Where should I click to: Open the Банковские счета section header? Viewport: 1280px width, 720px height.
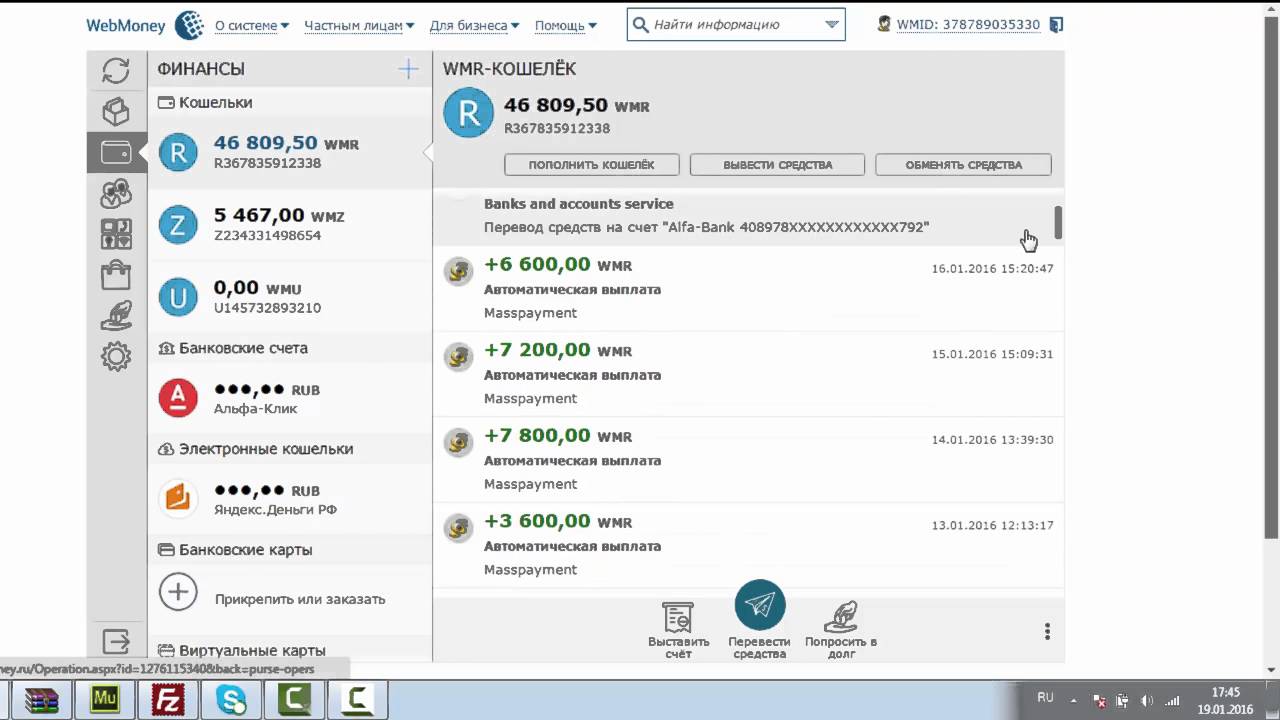pyautogui.click(x=290, y=348)
